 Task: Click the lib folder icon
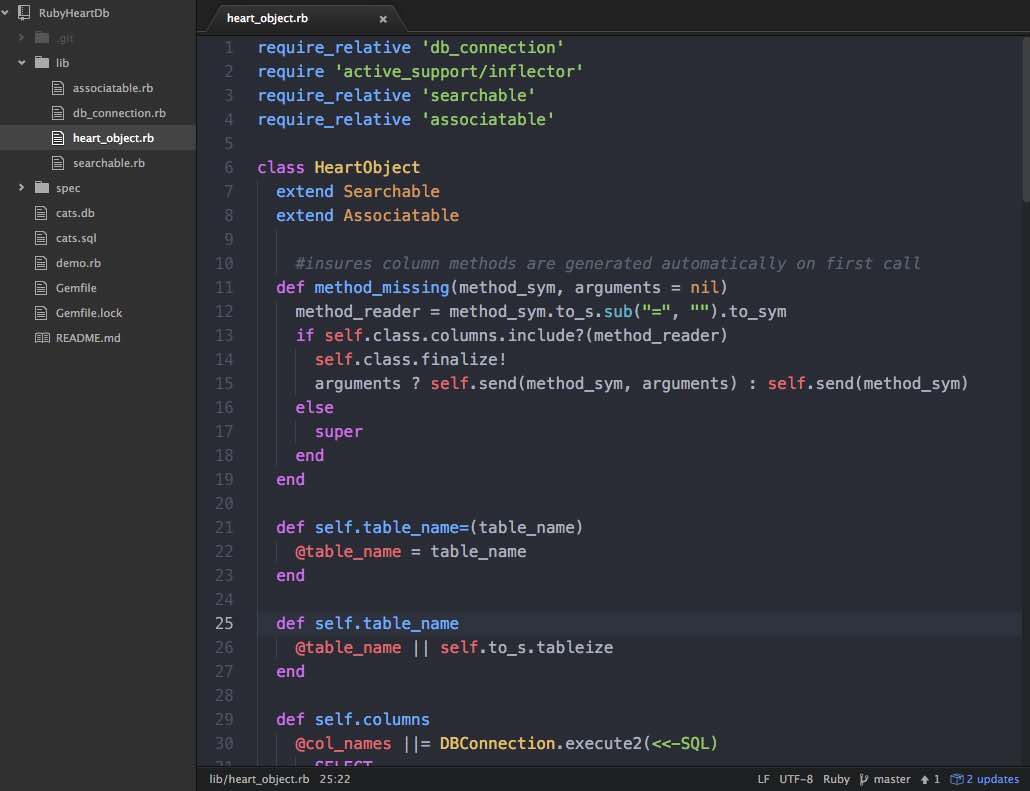(41, 63)
